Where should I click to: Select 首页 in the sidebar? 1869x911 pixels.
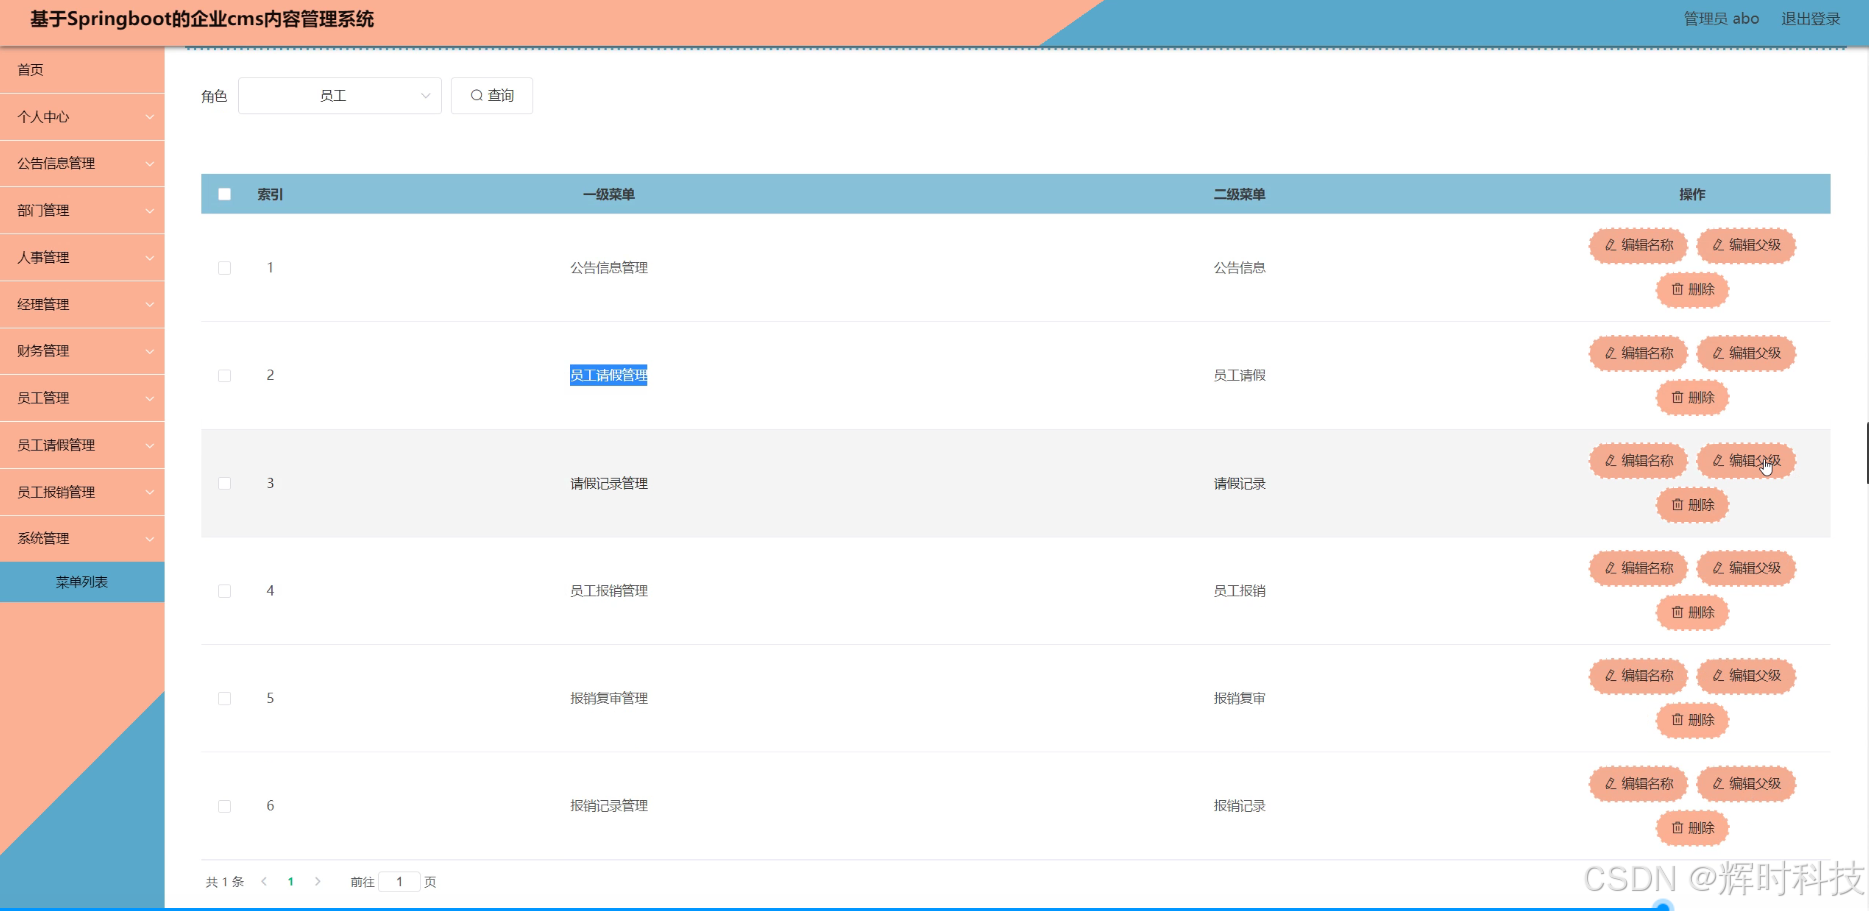[x=29, y=70]
